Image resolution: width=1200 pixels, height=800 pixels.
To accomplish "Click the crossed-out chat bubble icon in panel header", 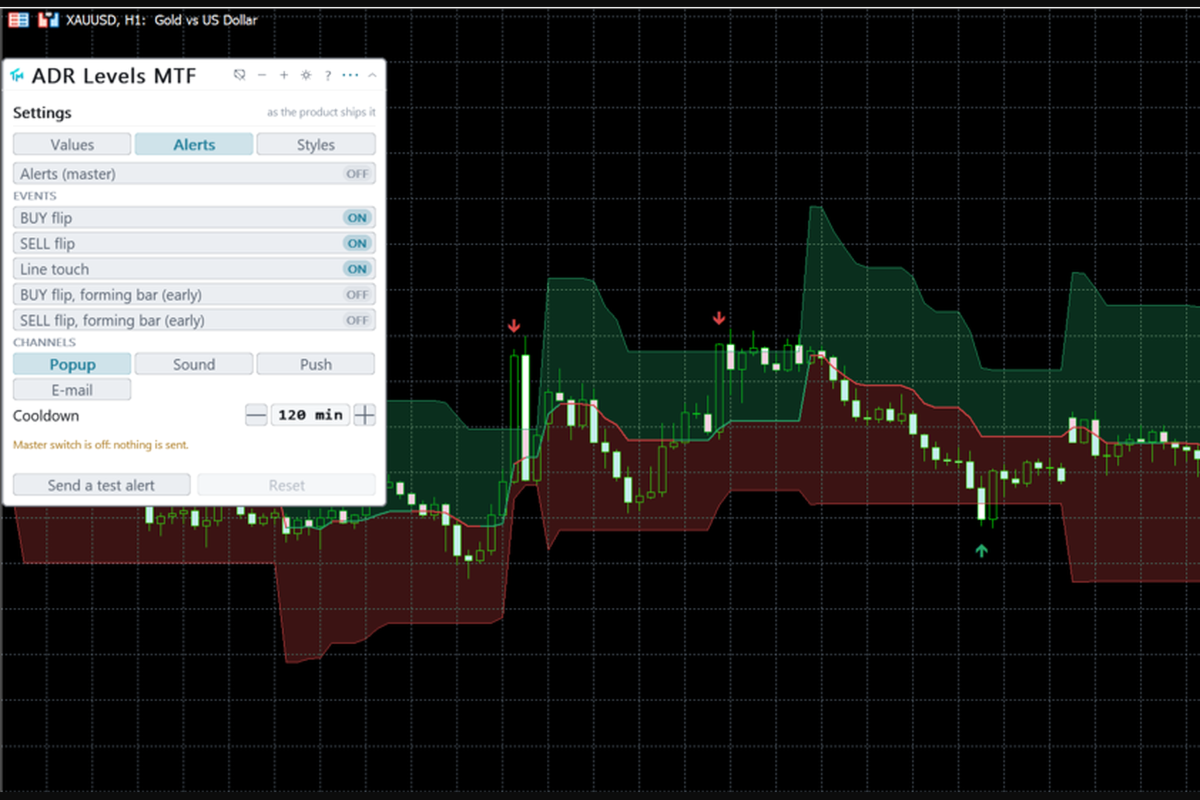I will tap(239, 75).
